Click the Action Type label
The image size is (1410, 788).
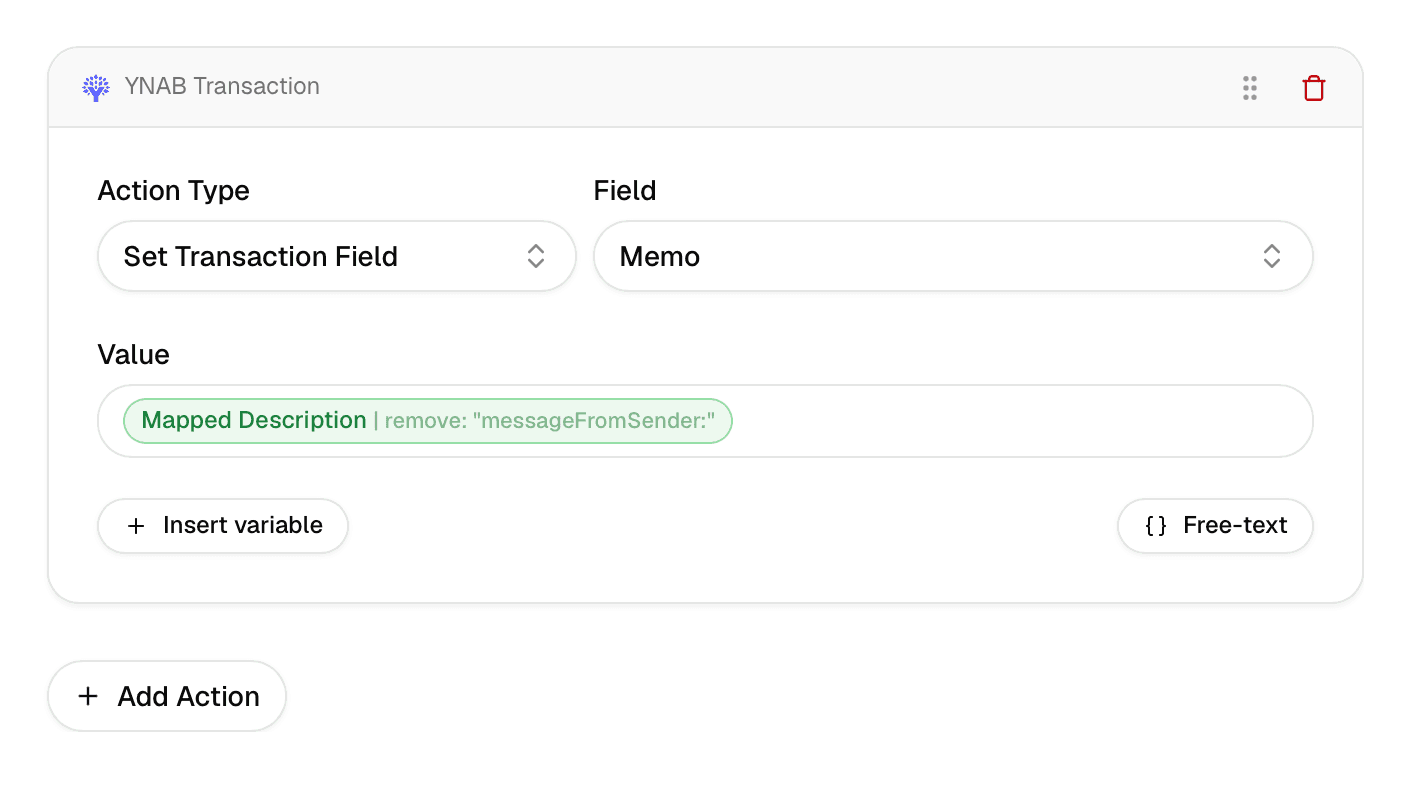pyautogui.click(x=173, y=191)
